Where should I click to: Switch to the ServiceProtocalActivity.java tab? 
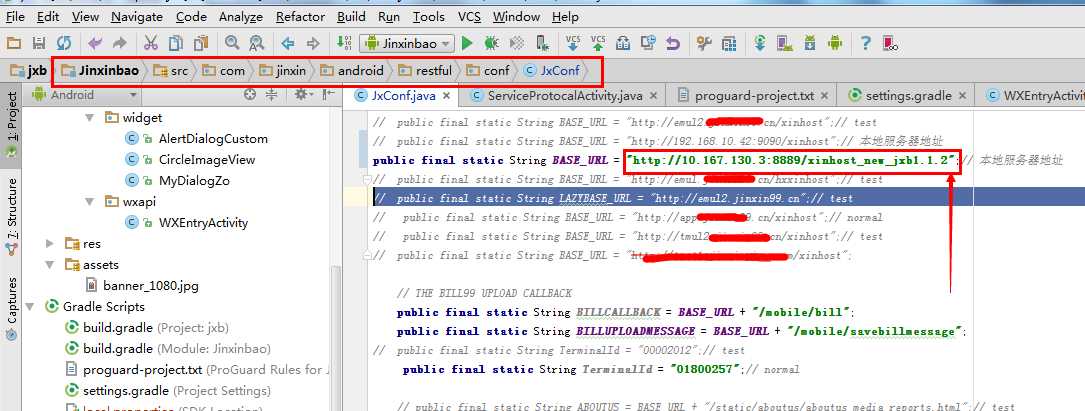(x=565, y=95)
